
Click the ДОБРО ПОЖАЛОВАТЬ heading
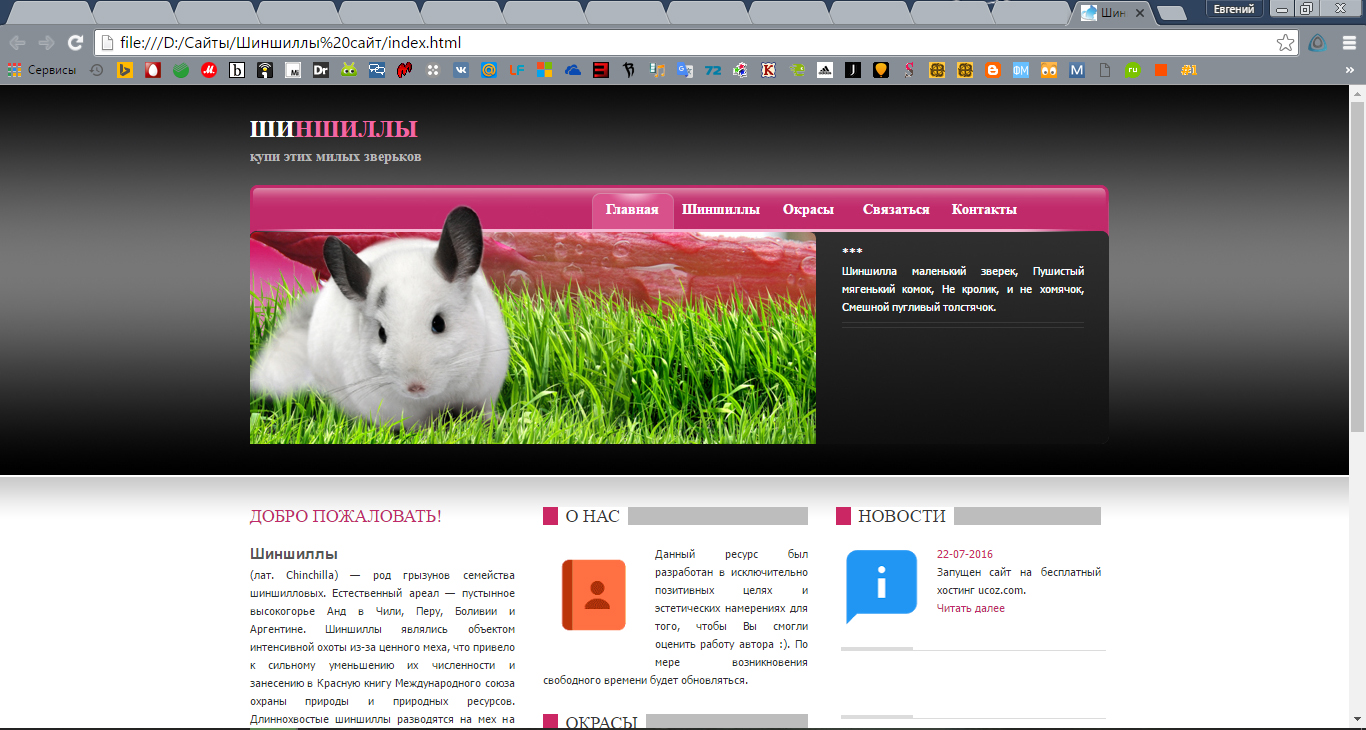tap(346, 517)
